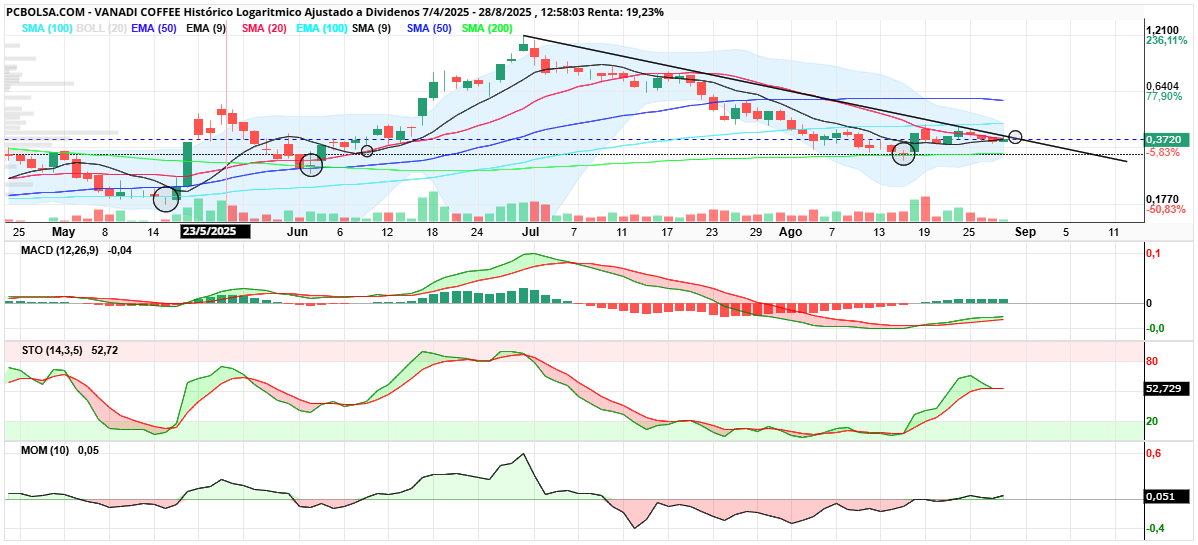Image resolution: width=1198 pixels, height=545 pixels.
Task: Click the 236,11% percentage label
Action: (x=1167, y=41)
